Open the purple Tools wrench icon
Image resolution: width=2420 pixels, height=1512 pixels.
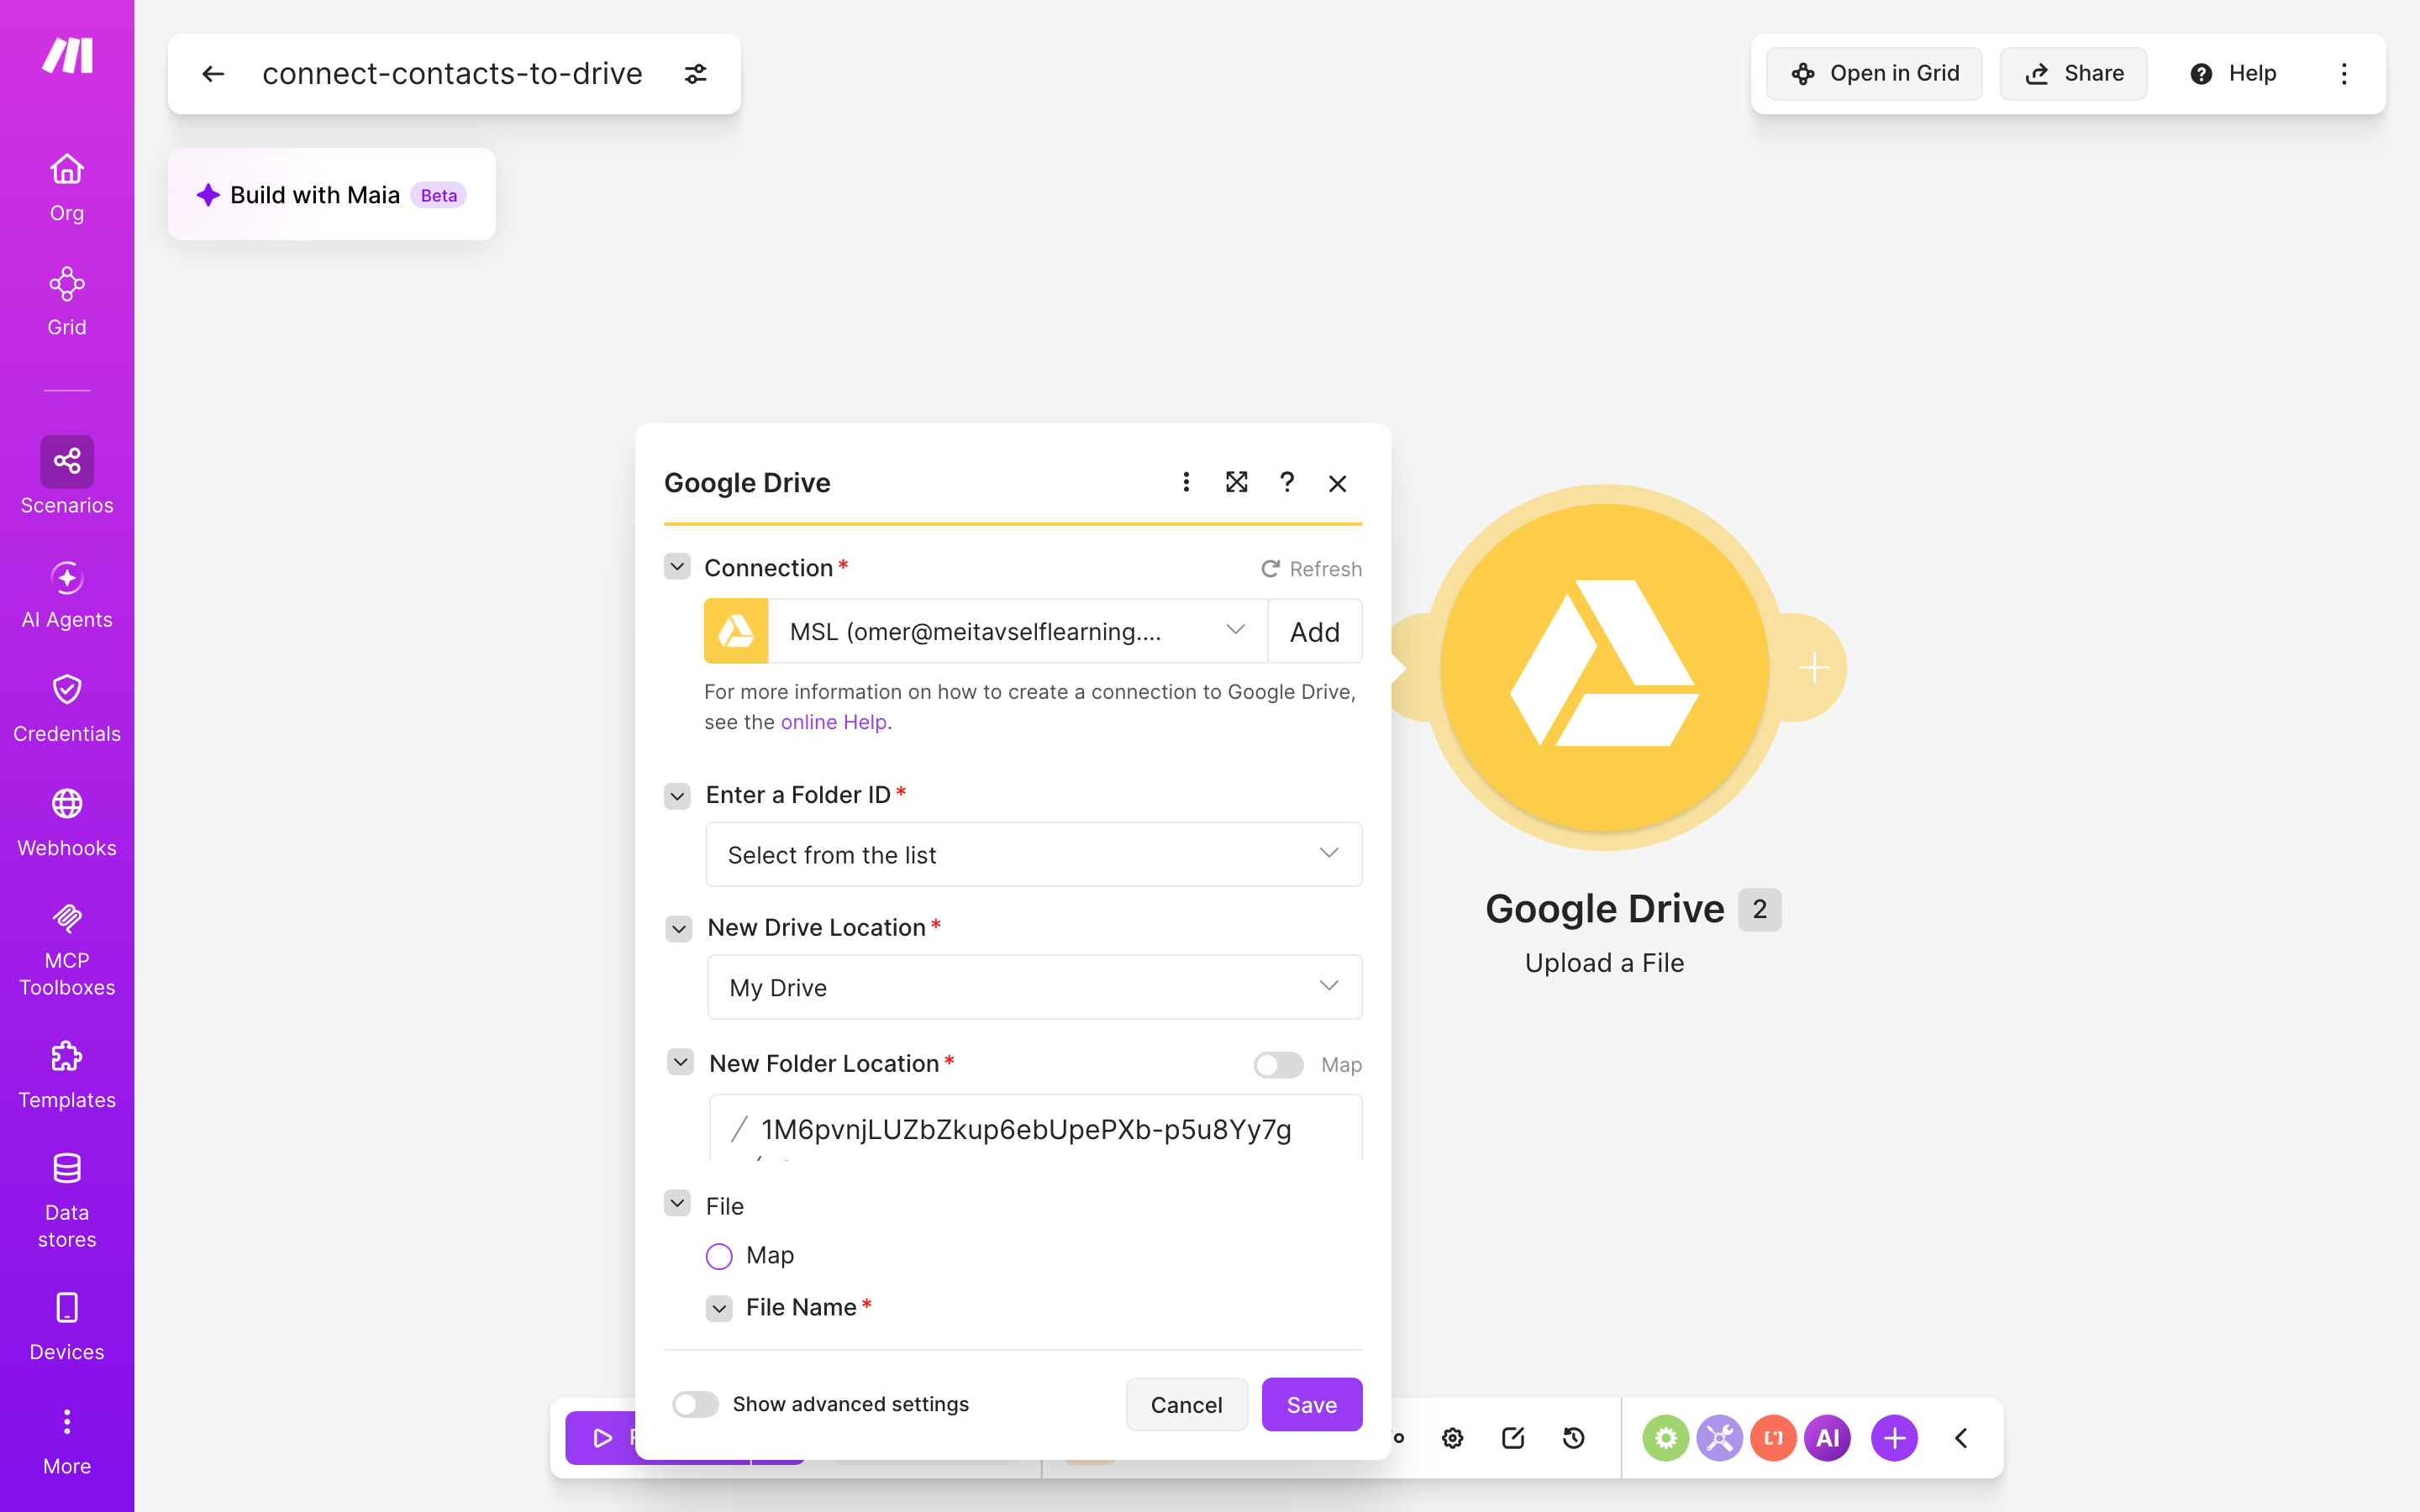click(1720, 1438)
